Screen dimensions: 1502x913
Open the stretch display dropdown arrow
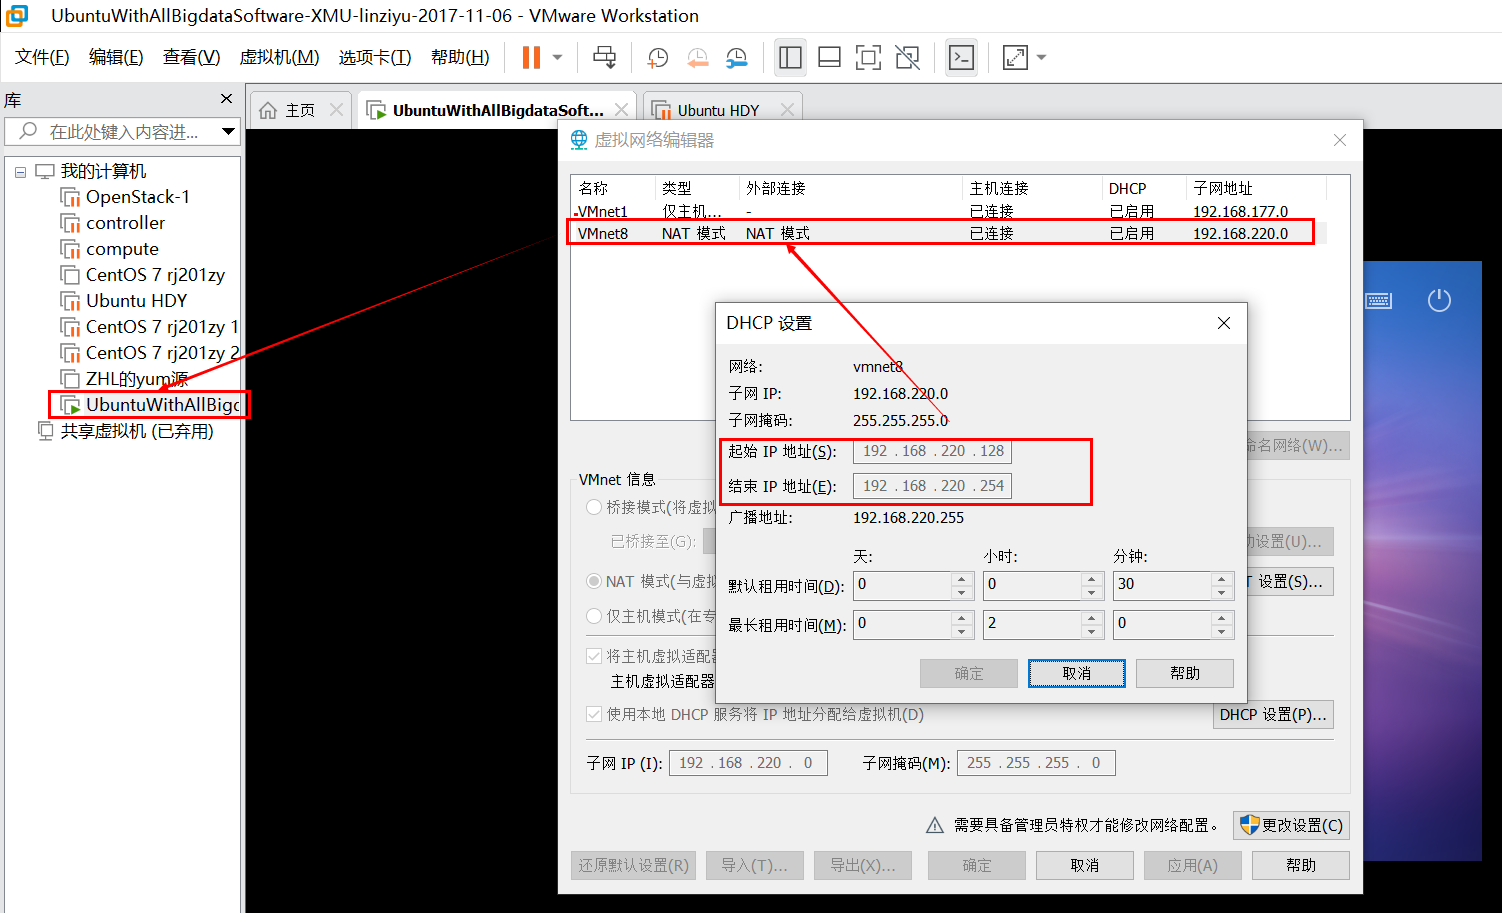click(x=1041, y=57)
